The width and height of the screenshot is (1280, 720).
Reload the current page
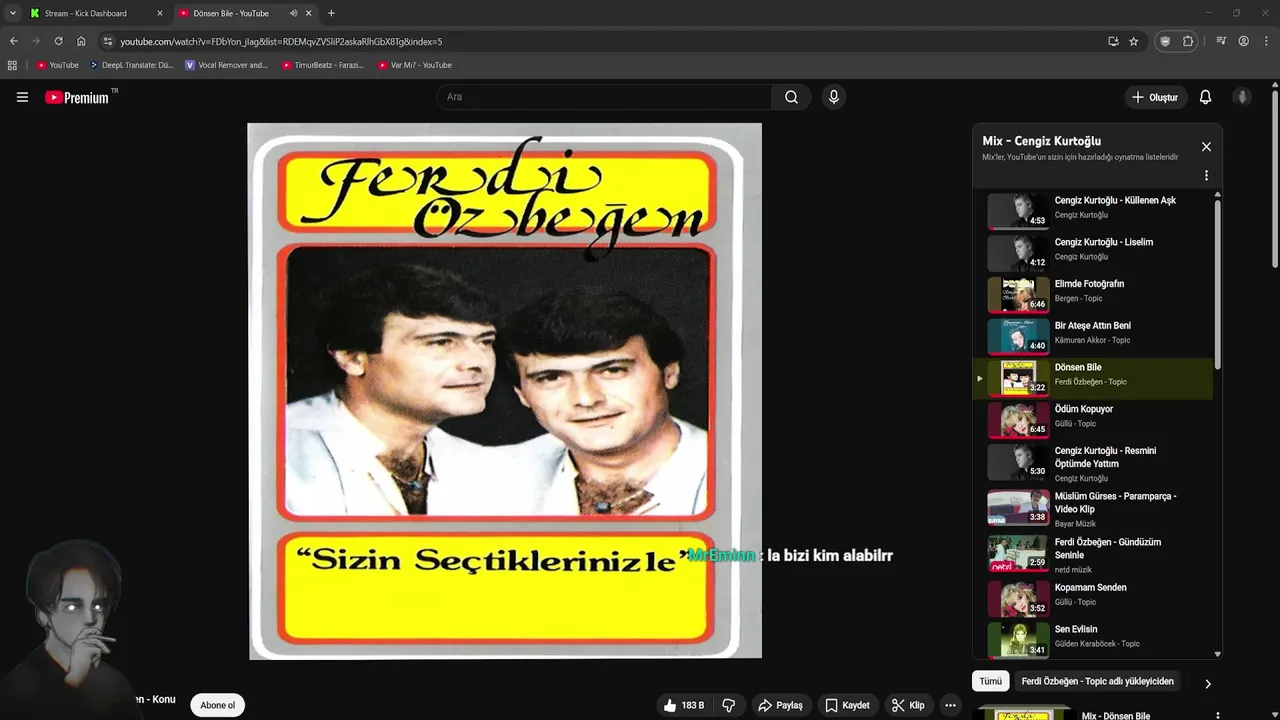pos(58,41)
